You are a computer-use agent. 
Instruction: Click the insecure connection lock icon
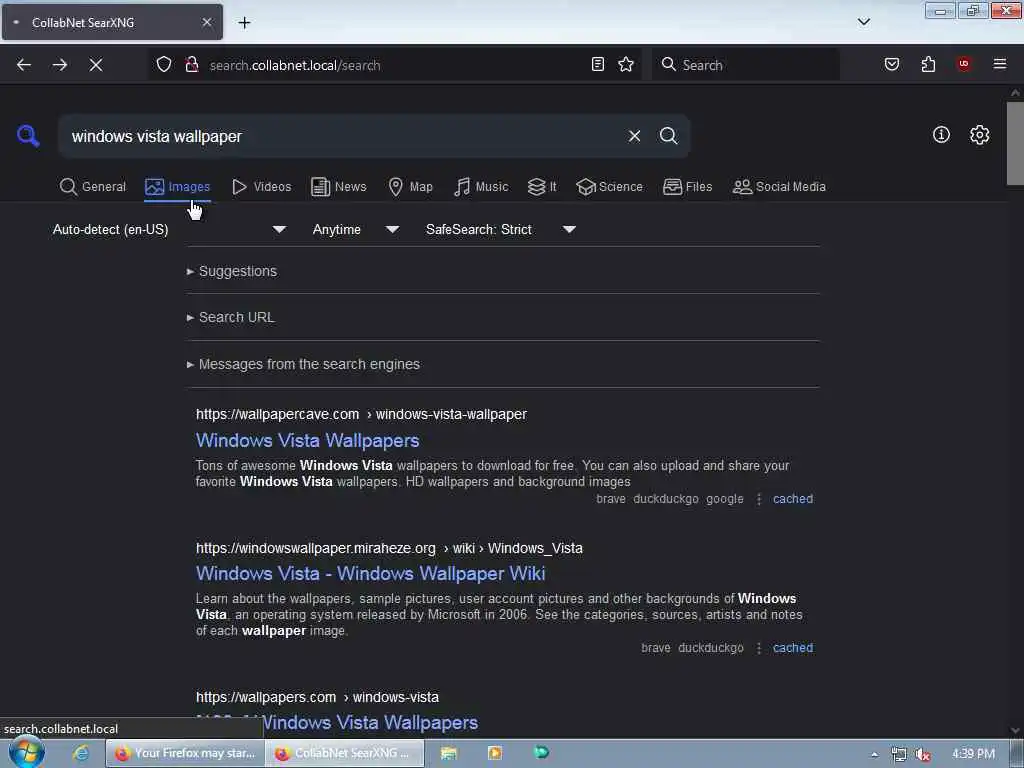[191, 64]
